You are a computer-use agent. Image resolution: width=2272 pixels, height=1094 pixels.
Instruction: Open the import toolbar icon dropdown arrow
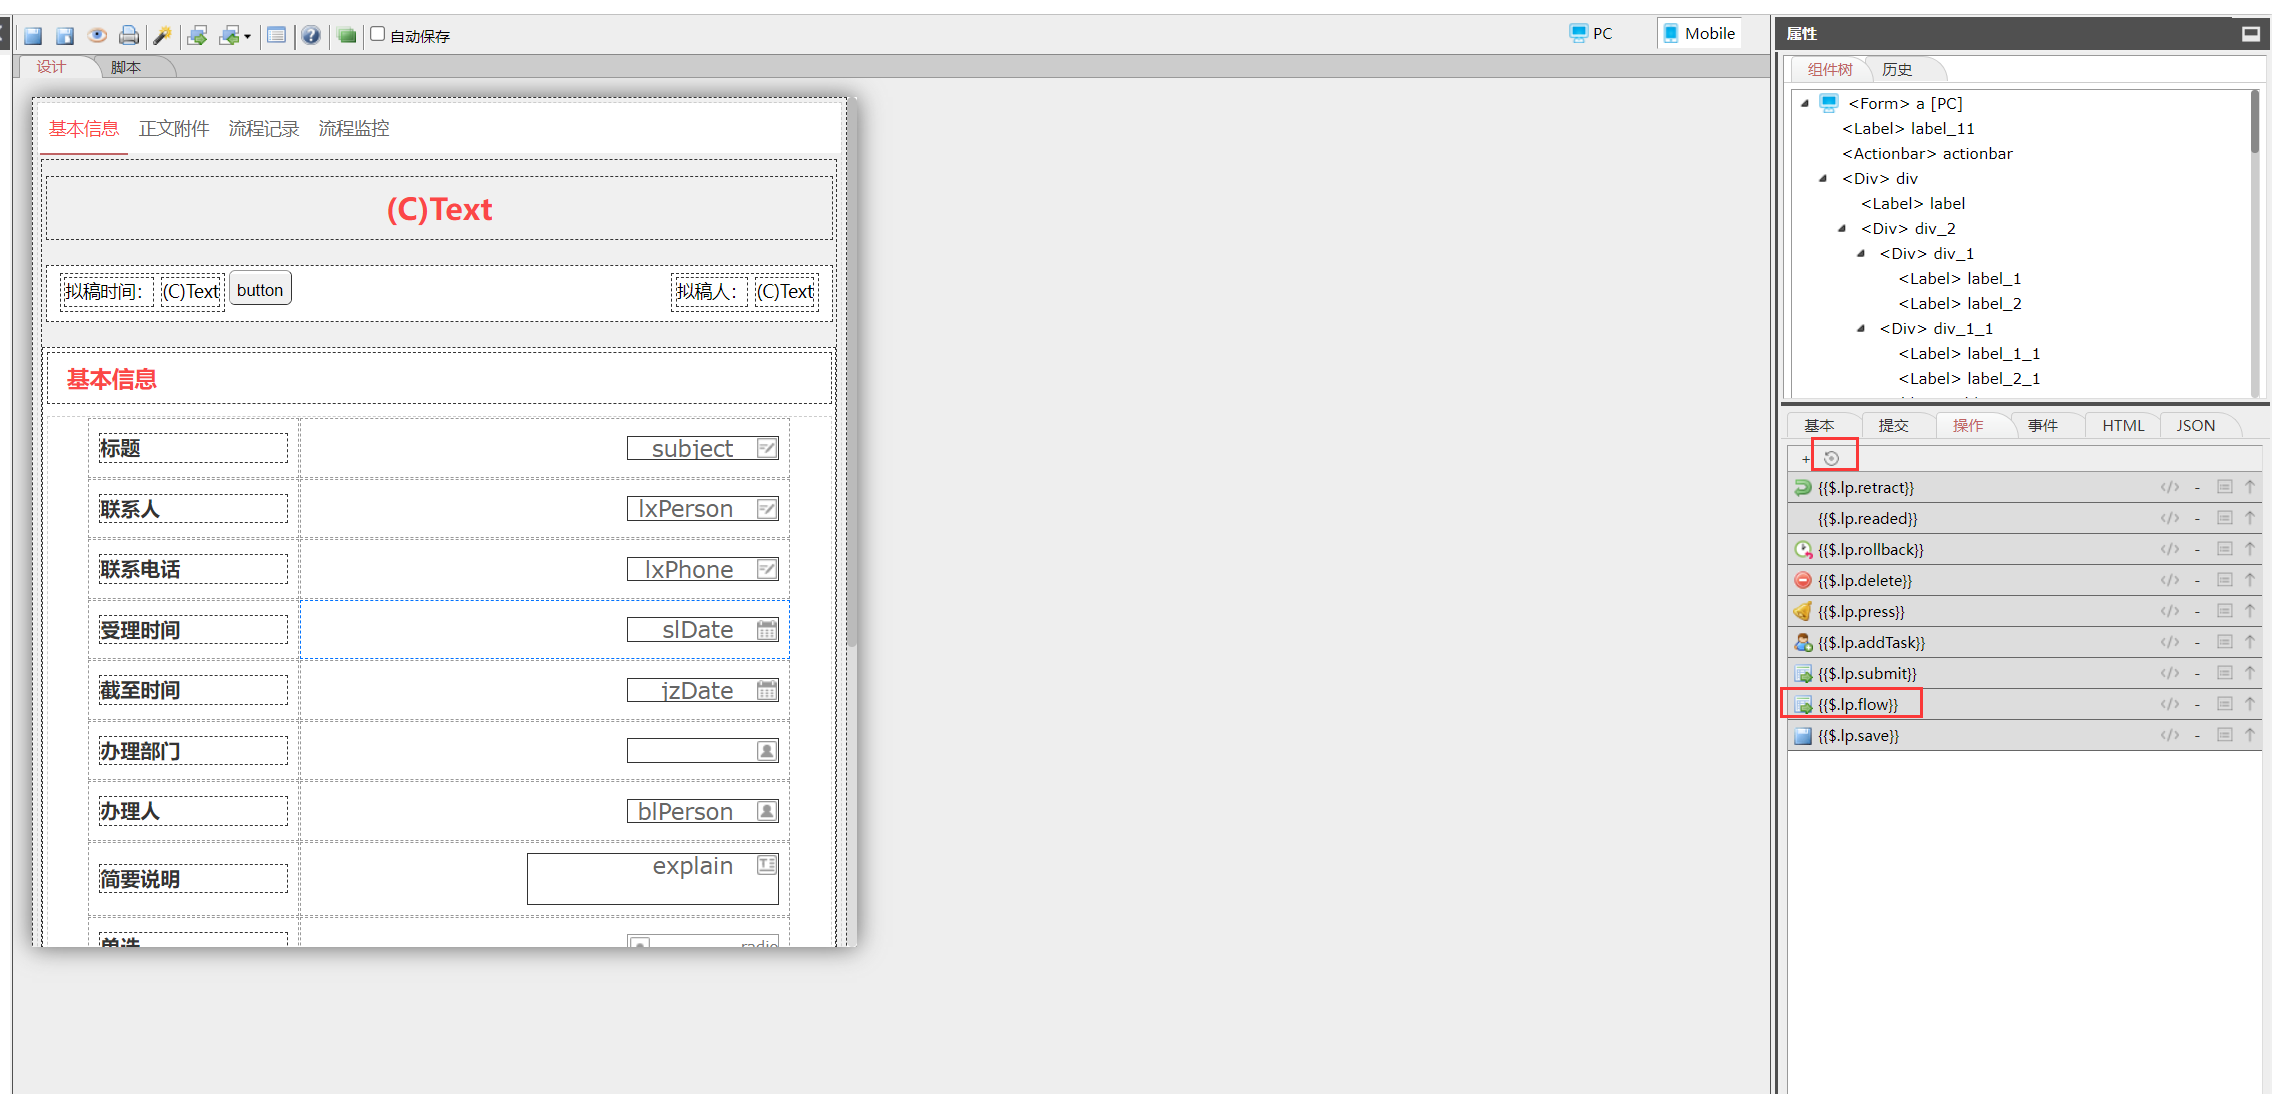(248, 37)
